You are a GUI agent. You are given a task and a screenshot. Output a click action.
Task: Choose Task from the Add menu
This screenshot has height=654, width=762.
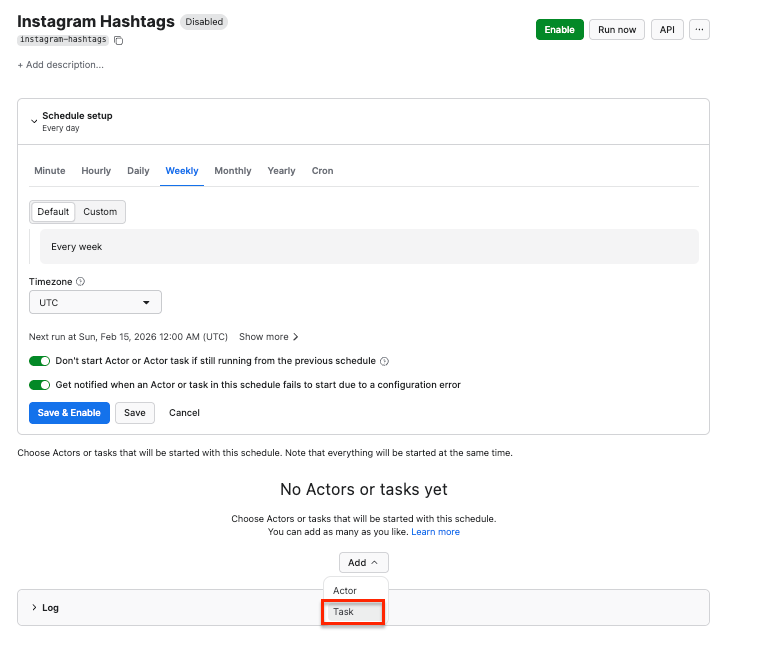353,612
